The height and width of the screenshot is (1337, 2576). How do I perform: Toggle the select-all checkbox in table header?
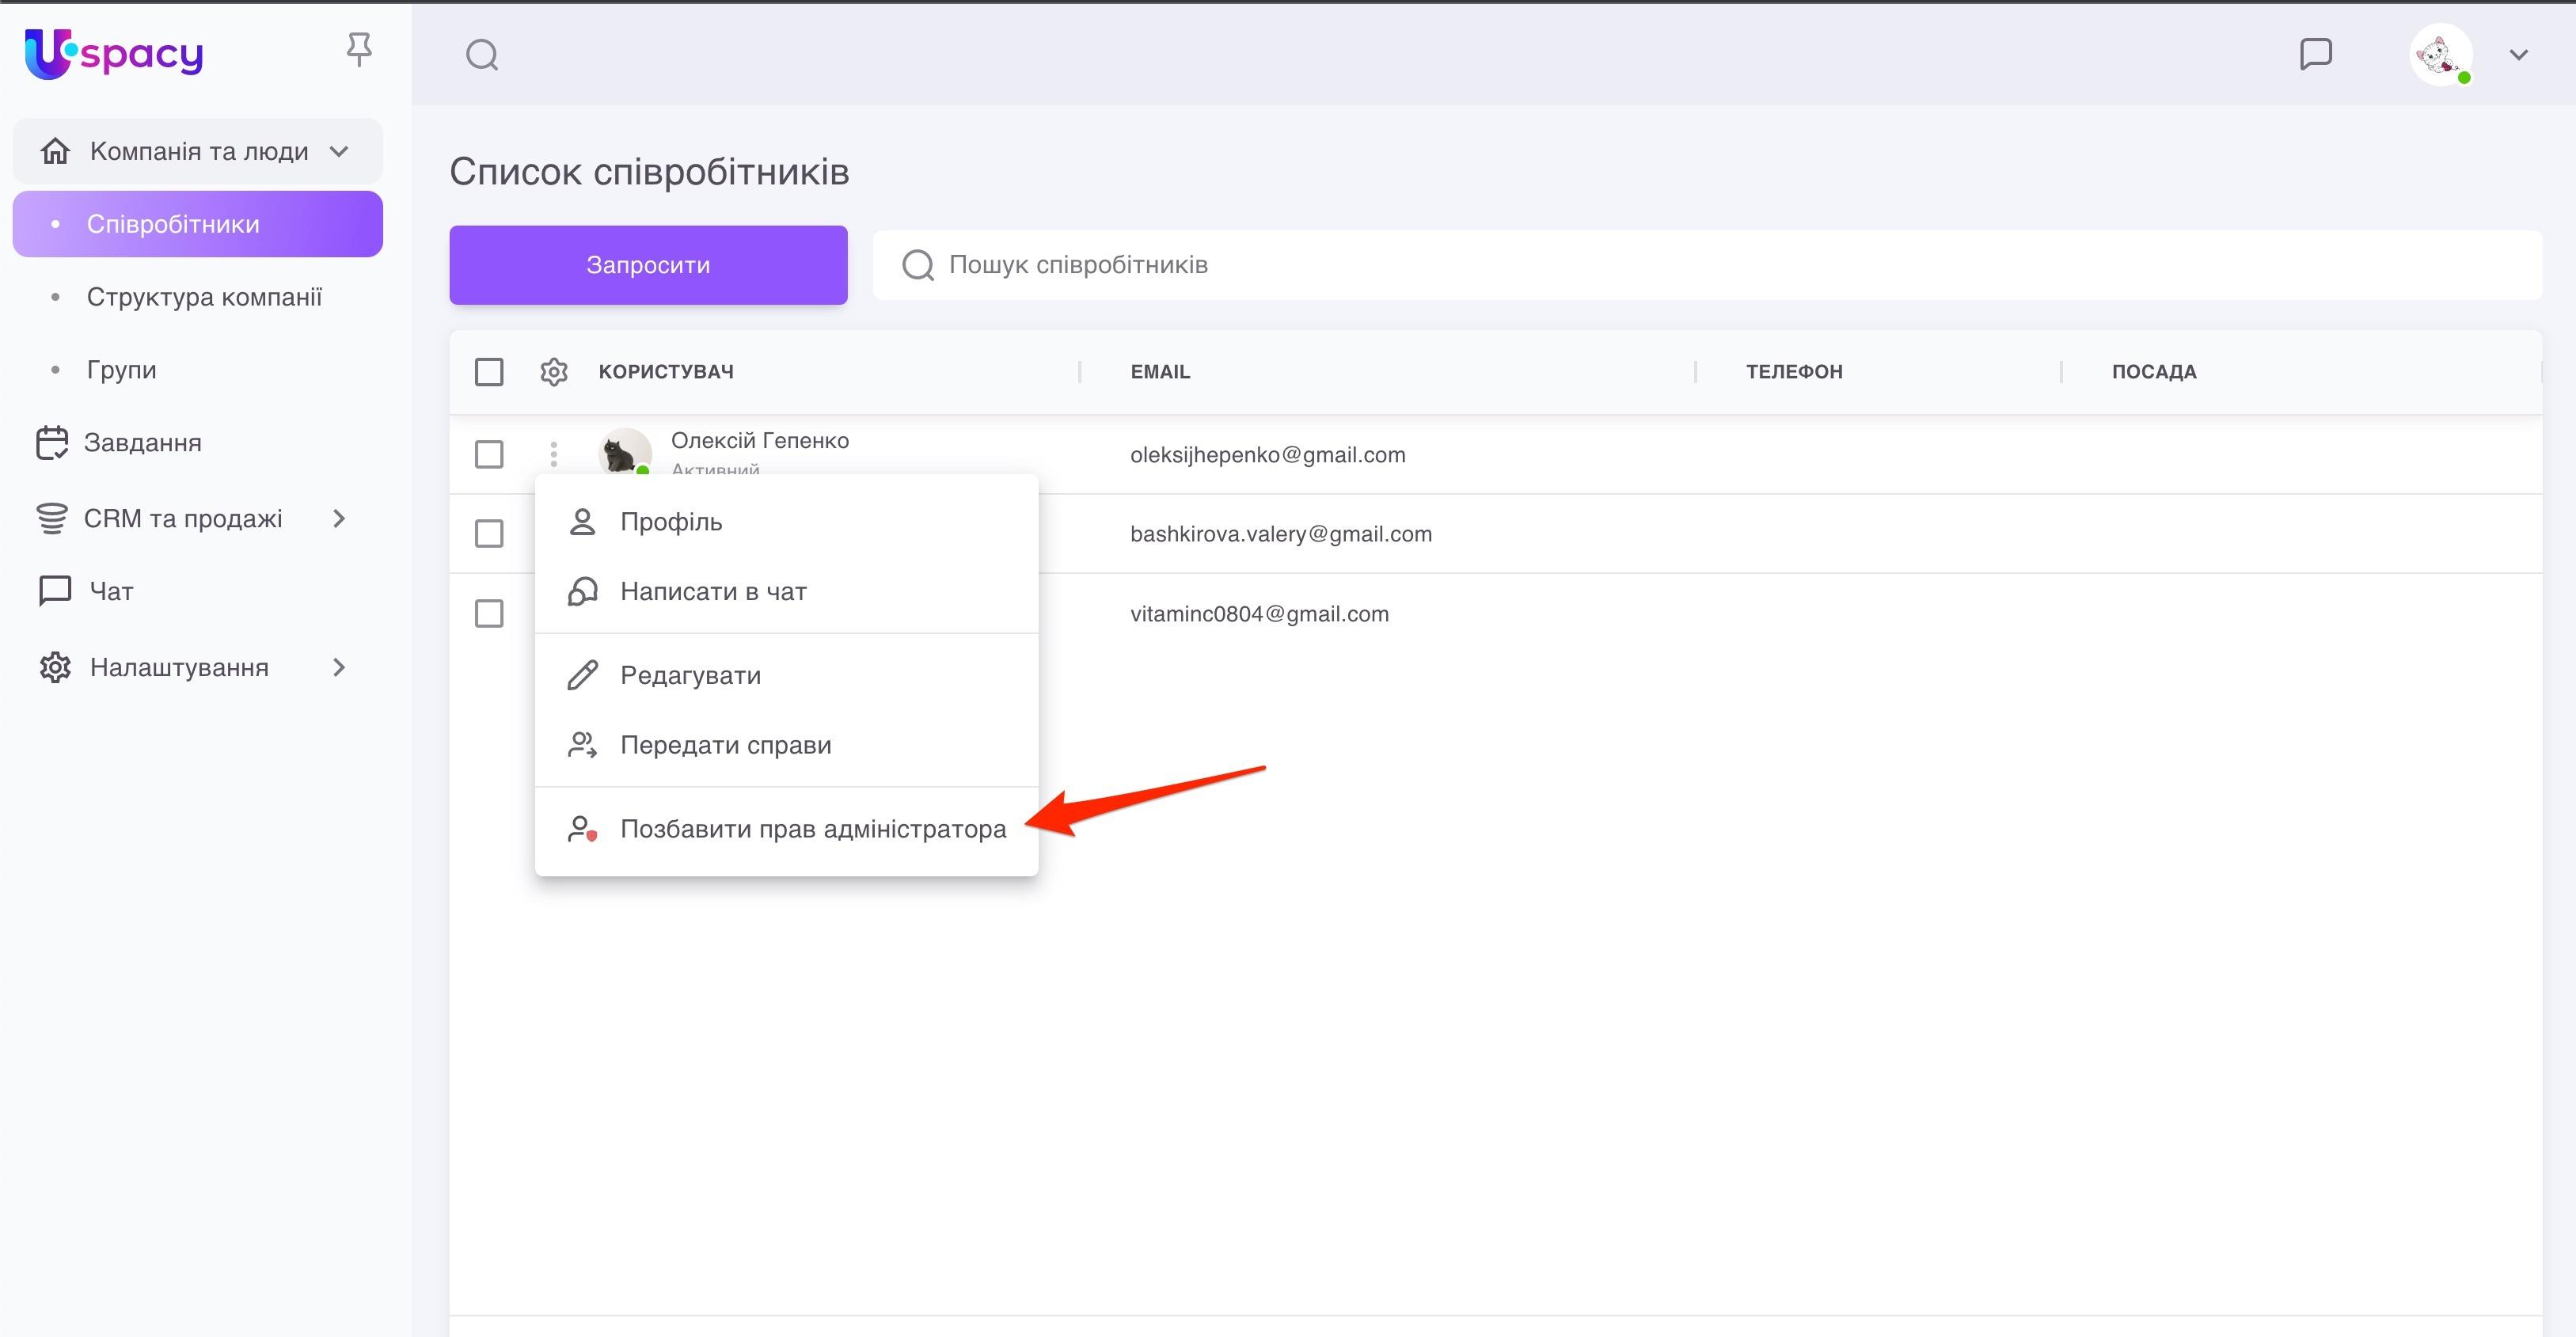(489, 372)
